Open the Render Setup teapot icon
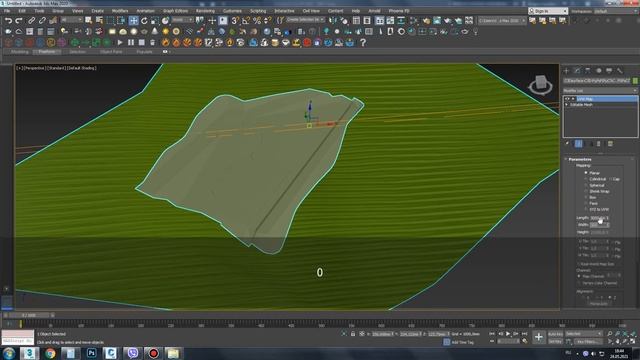This screenshot has height=360, width=640. (x=426, y=20)
